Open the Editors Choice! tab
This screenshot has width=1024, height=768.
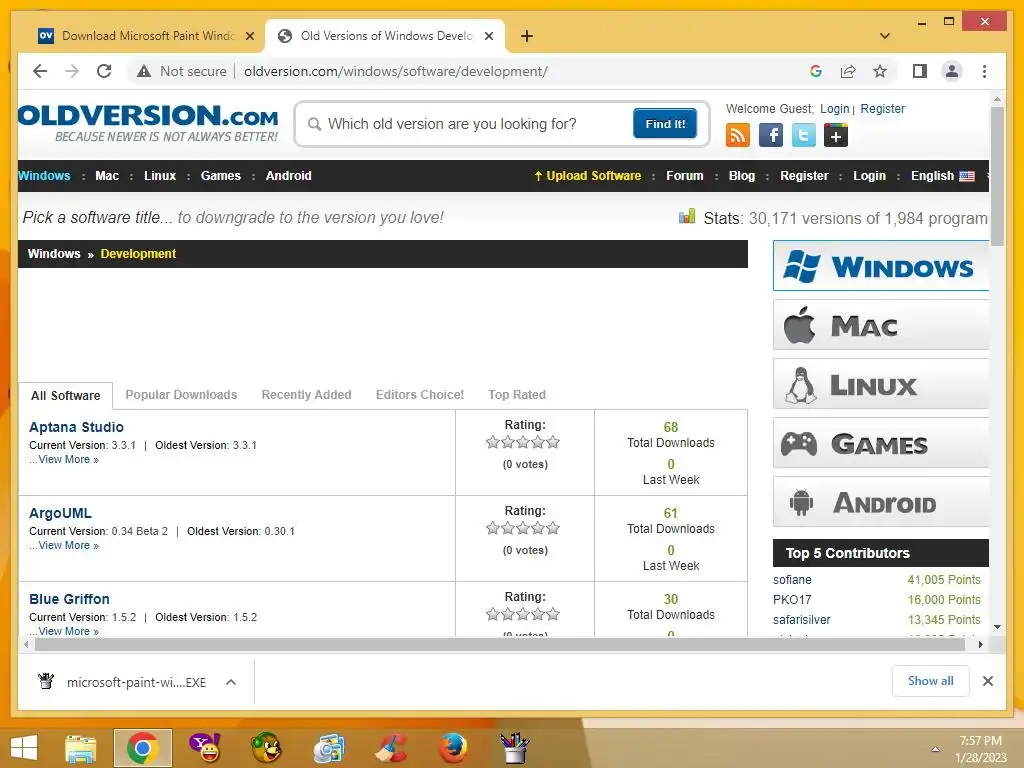click(x=420, y=394)
